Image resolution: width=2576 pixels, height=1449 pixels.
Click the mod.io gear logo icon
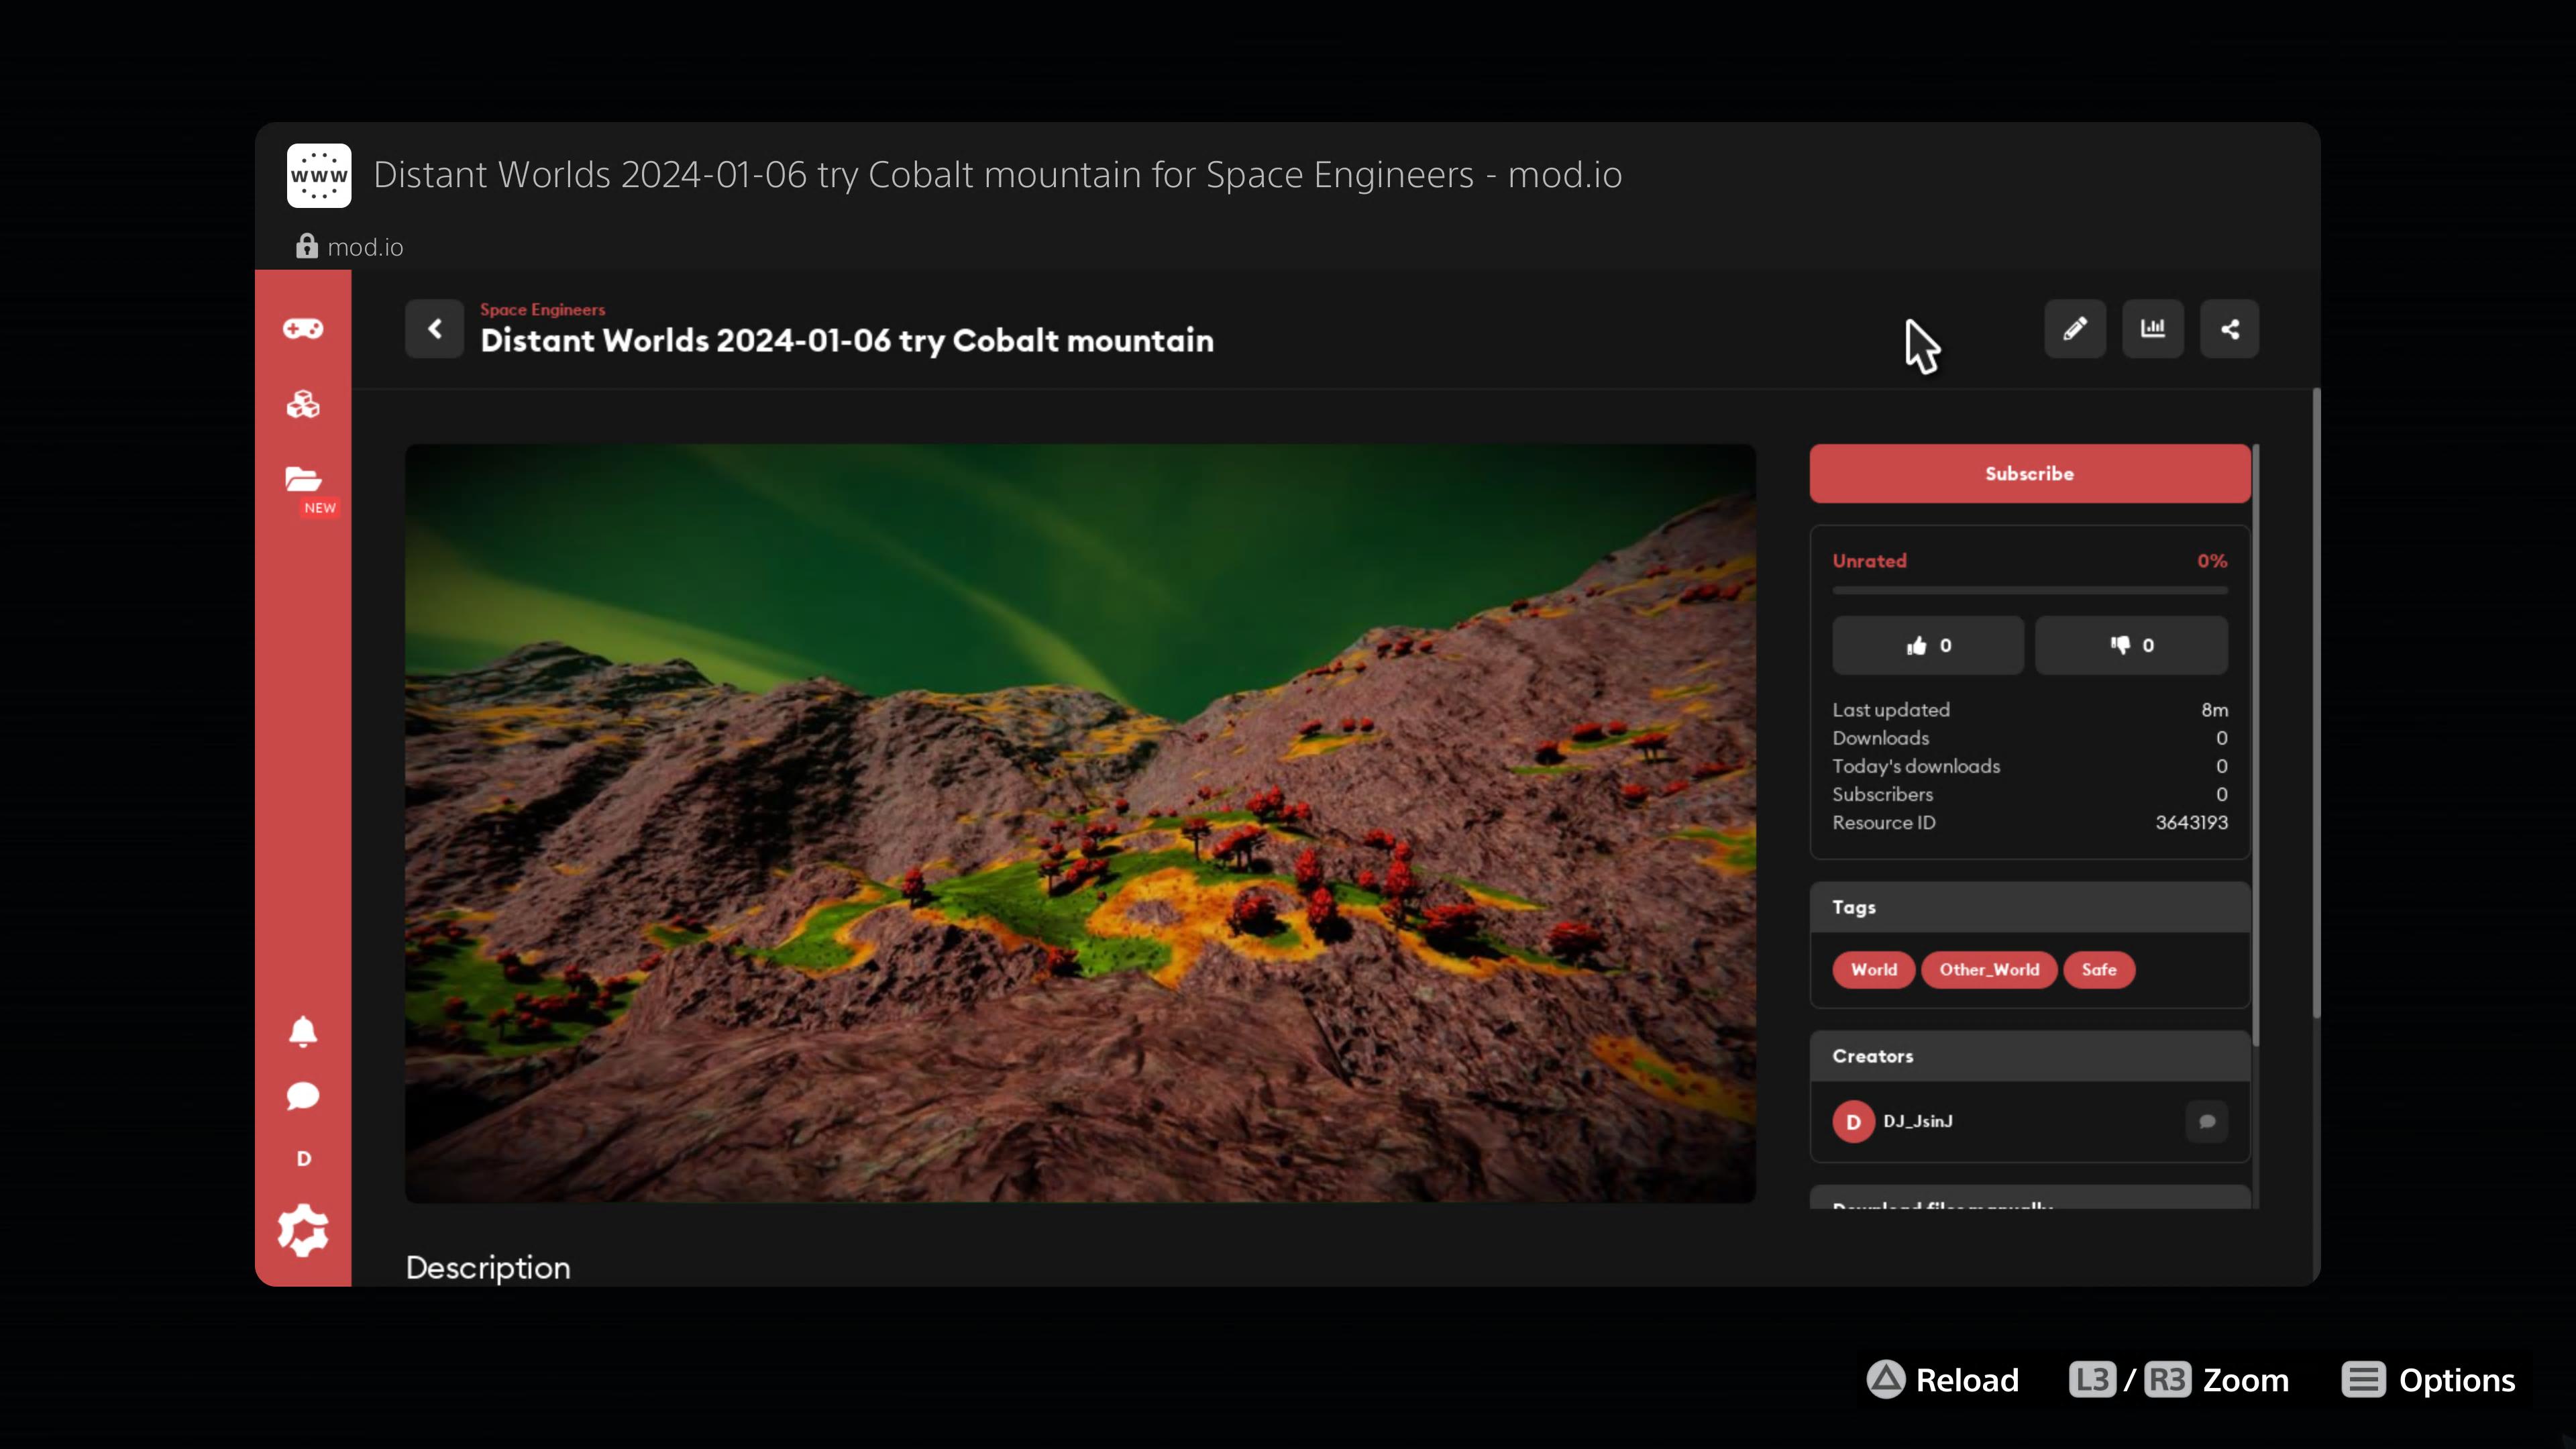303,1230
